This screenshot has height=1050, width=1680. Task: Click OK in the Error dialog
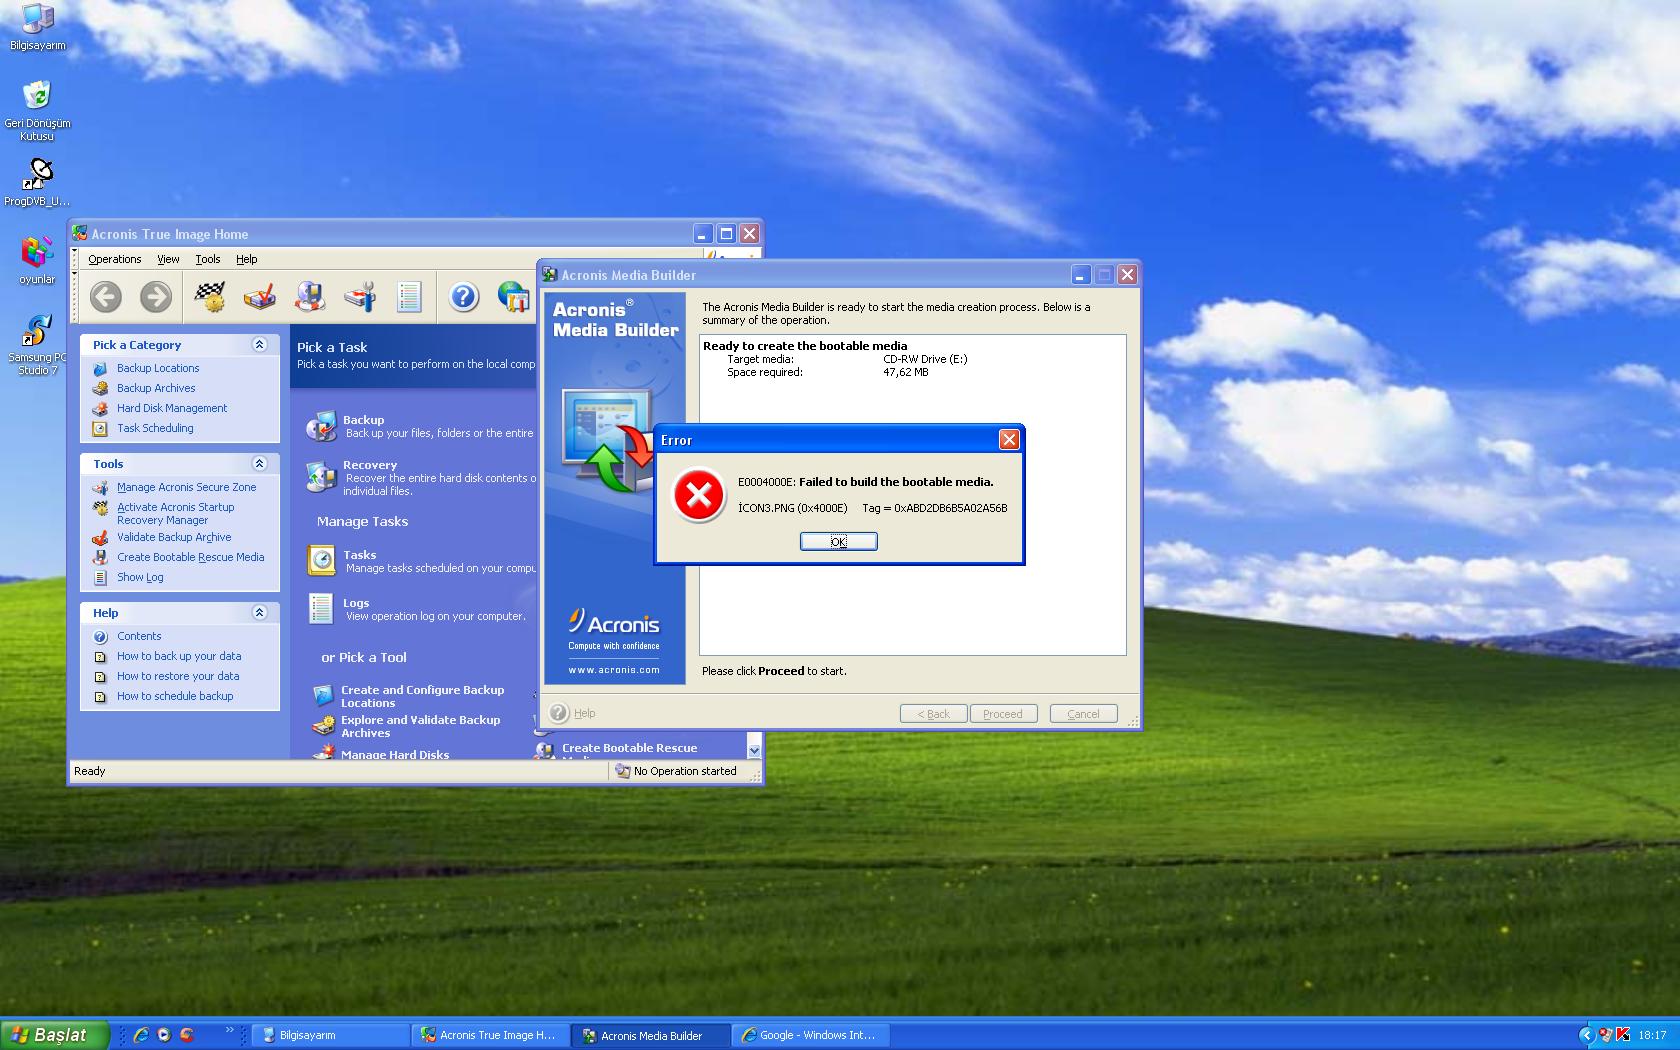pos(838,541)
